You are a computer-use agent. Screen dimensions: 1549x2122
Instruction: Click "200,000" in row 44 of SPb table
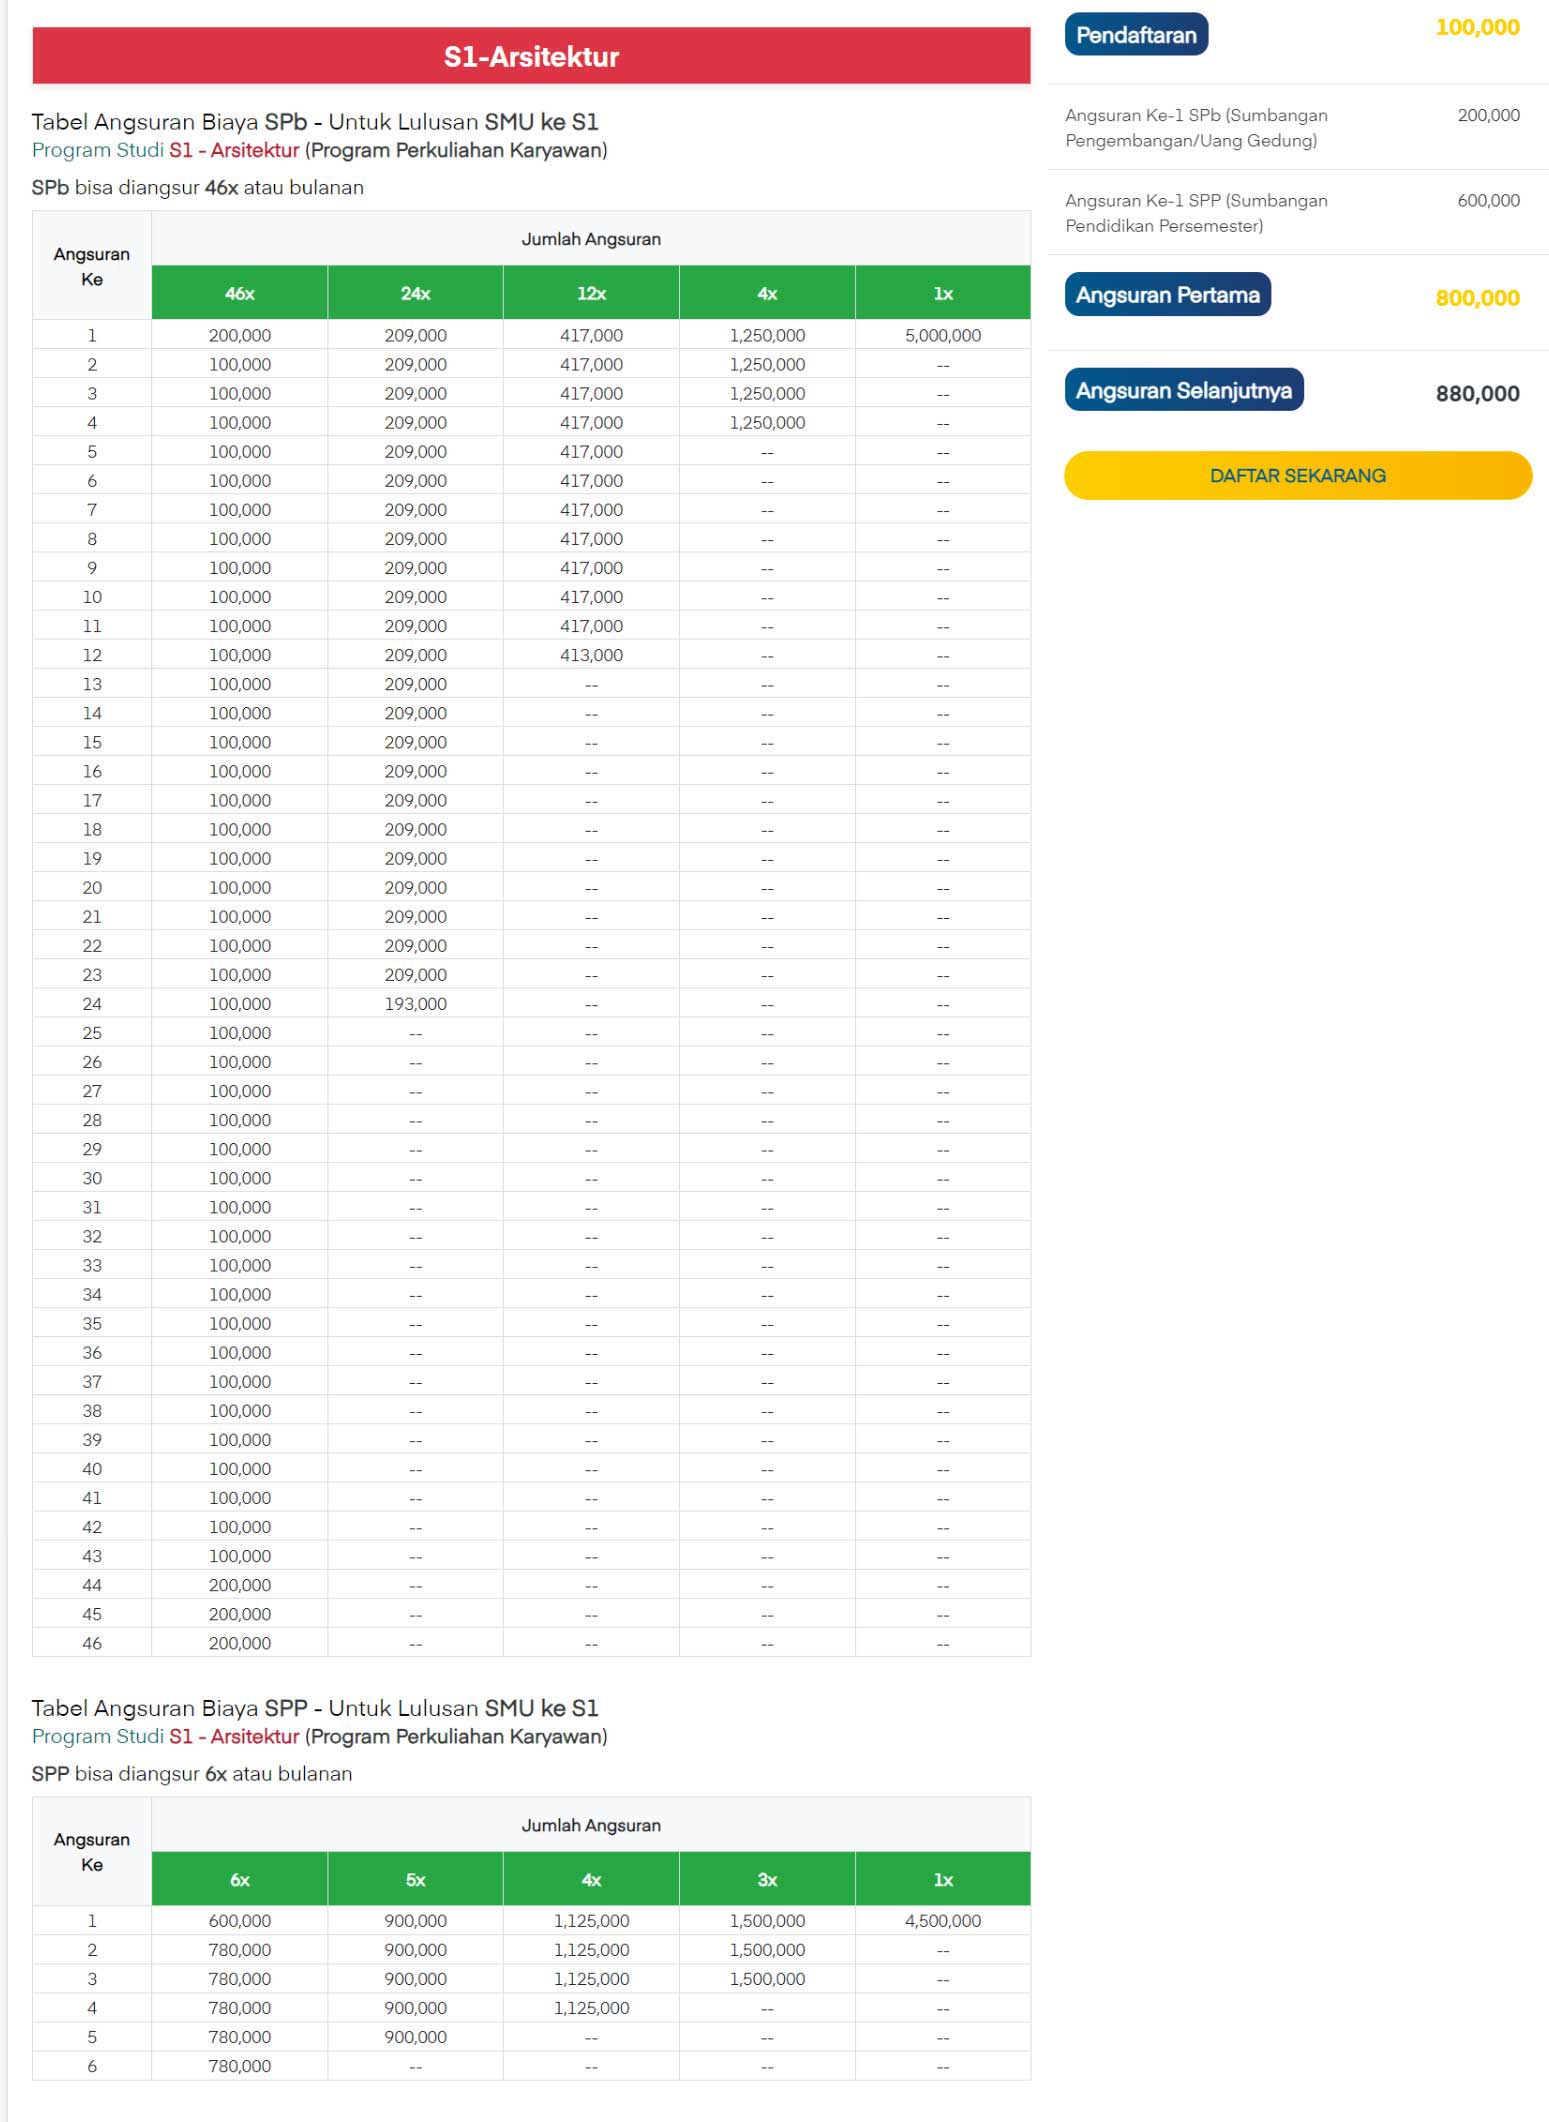[x=240, y=1585]
